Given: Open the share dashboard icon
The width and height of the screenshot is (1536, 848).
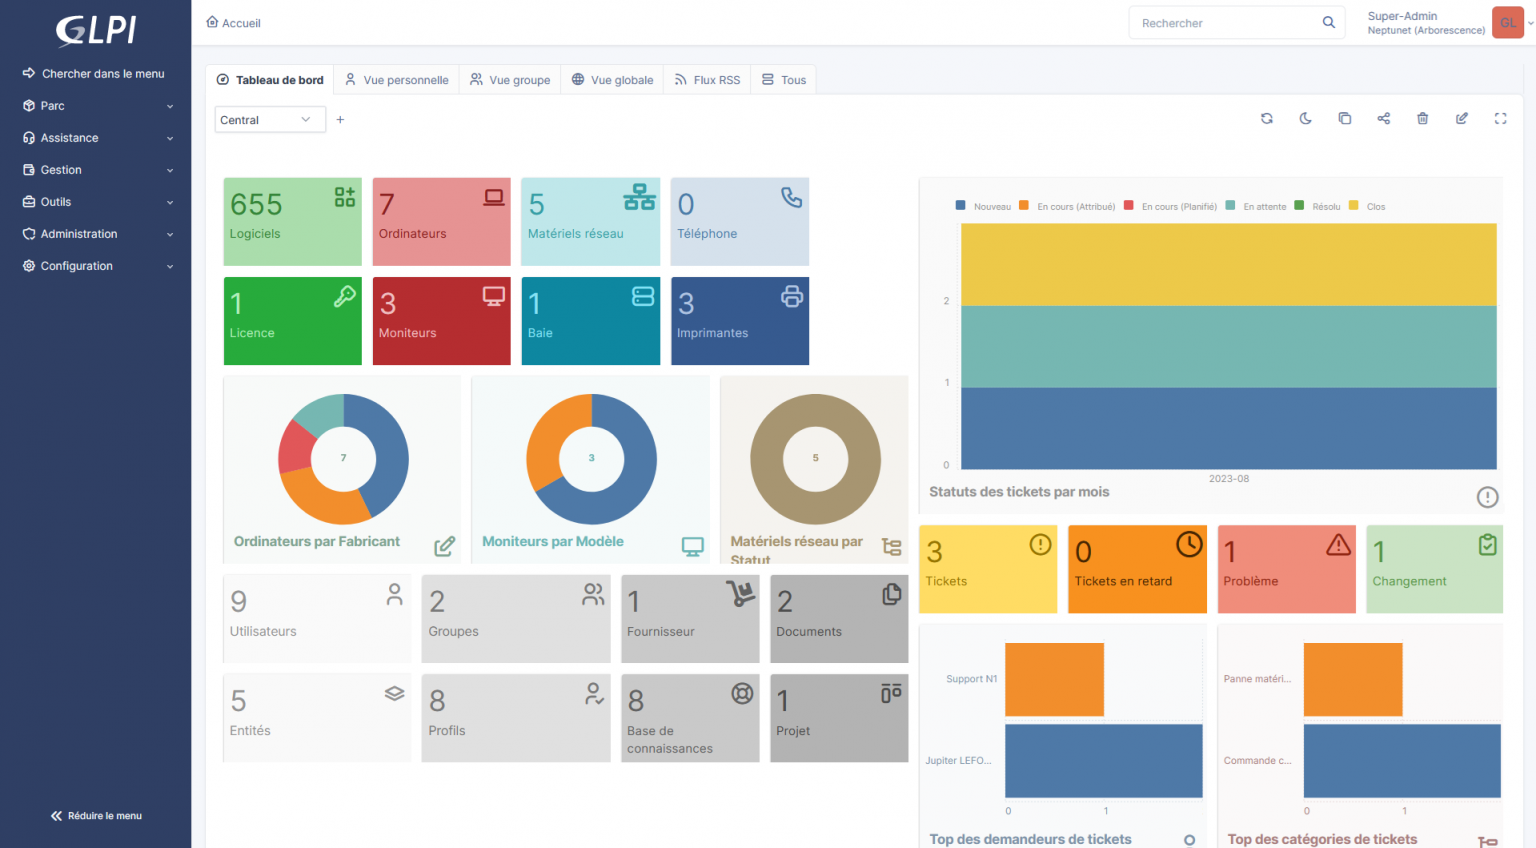Looking at the screenshot, I should 1384,119.
